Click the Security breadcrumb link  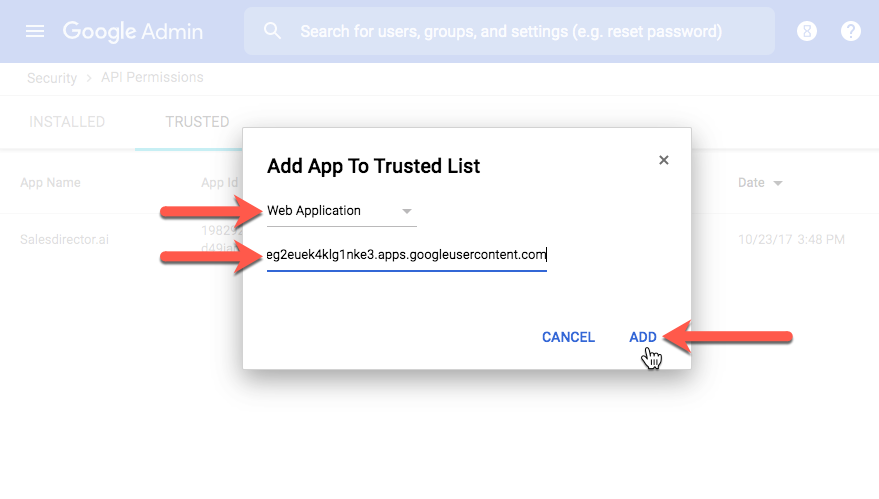tap(52, 78)
